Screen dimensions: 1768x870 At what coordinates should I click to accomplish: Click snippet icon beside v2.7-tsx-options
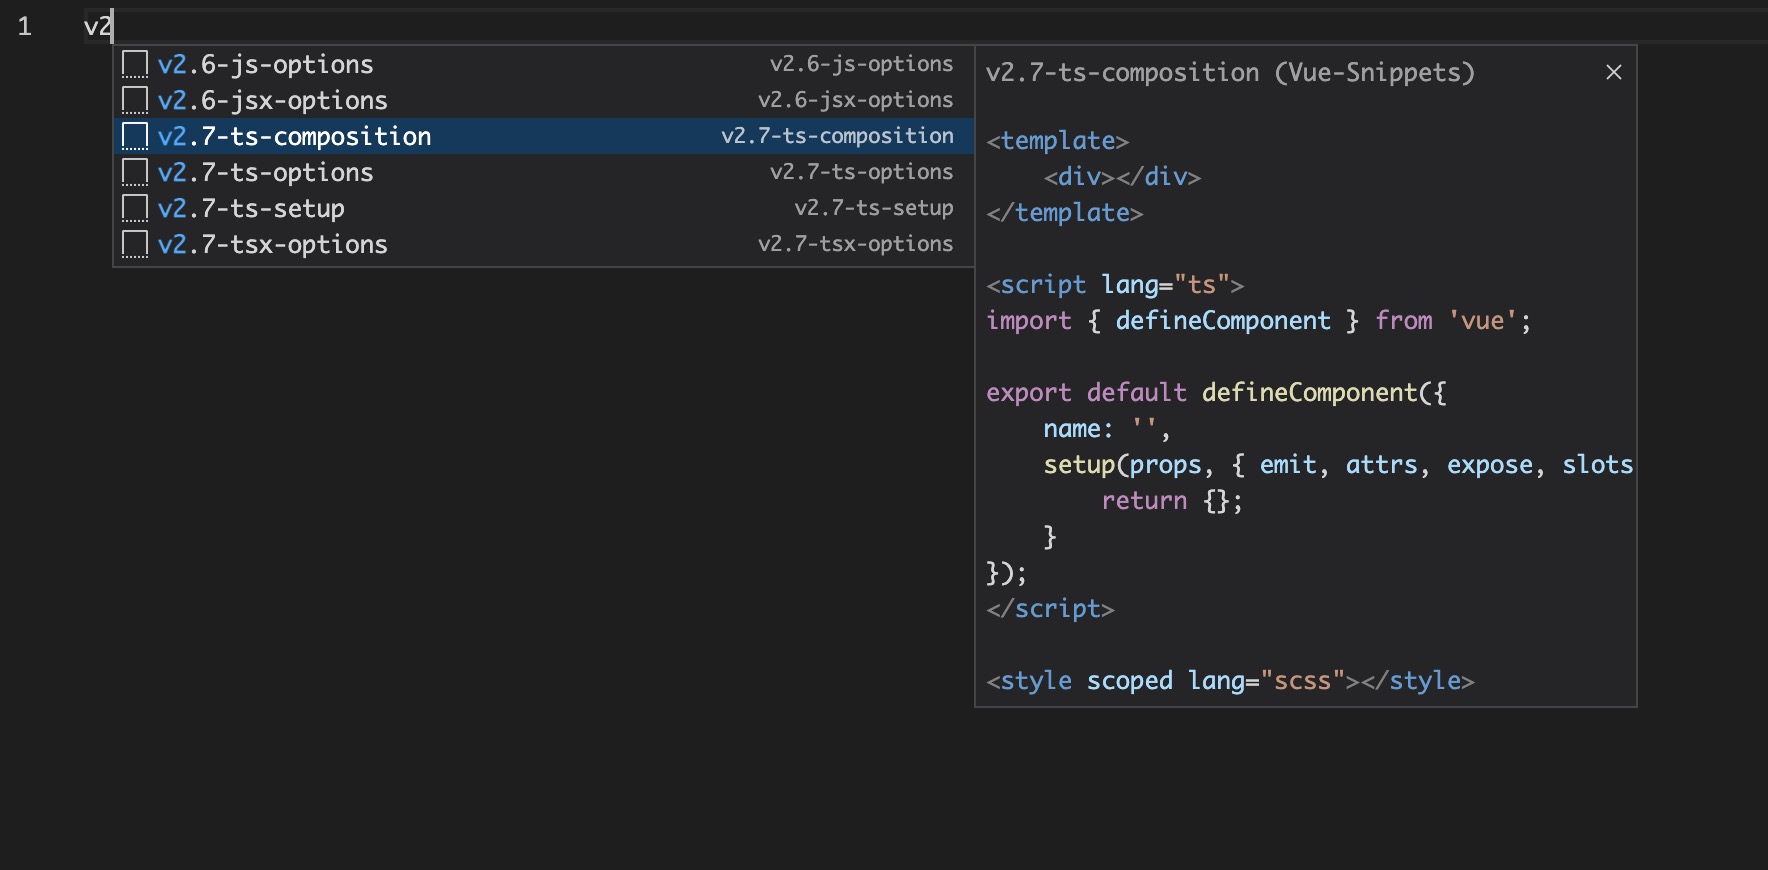(135, 245)
